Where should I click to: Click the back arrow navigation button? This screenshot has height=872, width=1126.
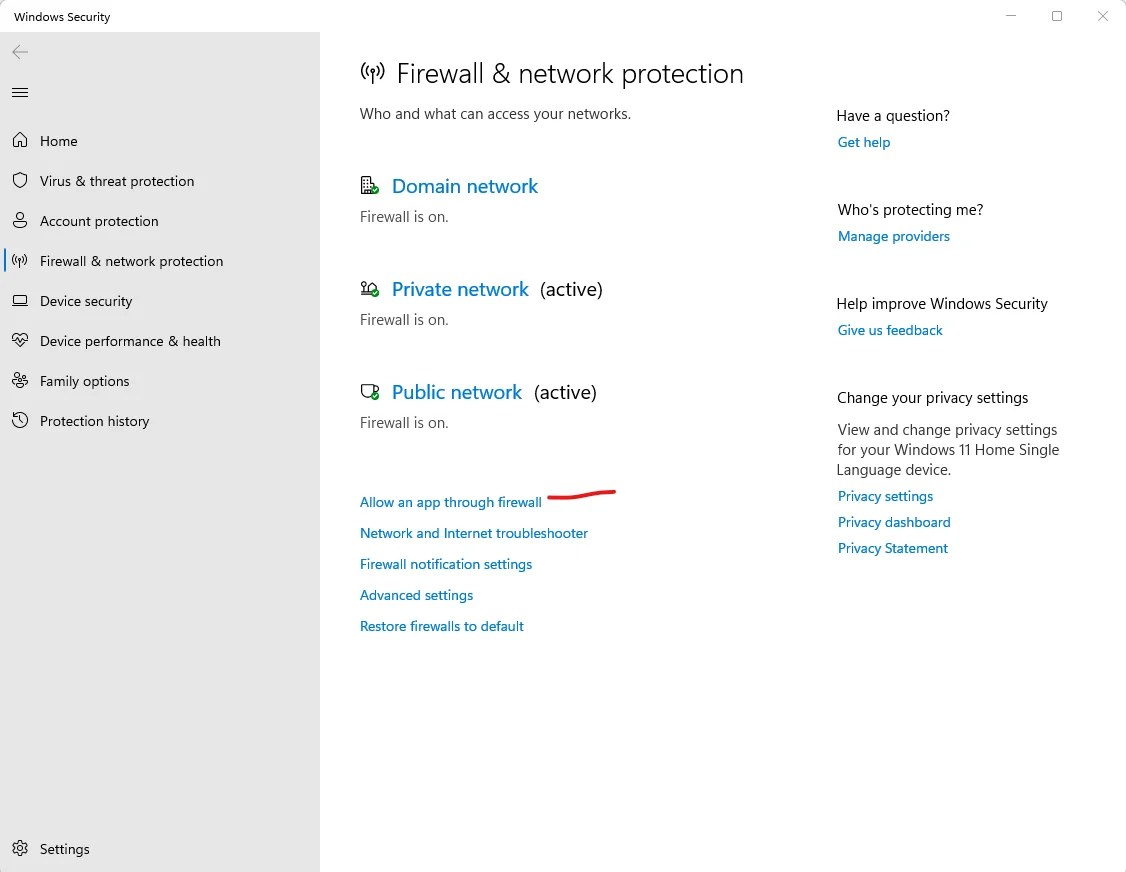20,52
